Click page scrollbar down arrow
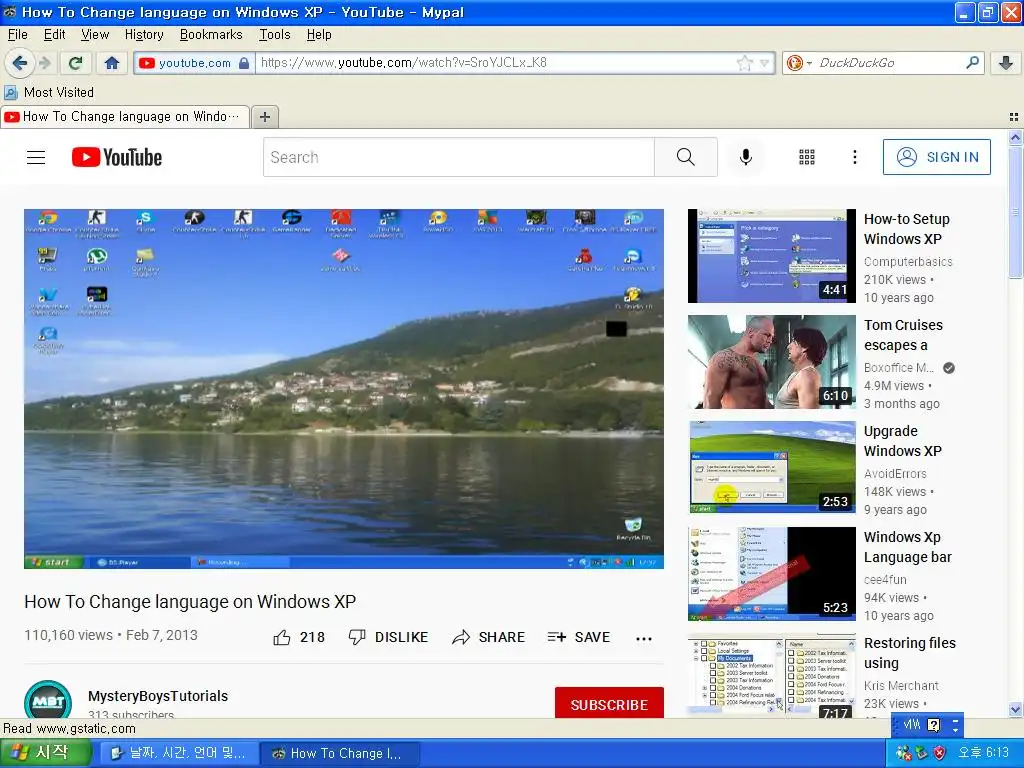The height and width of the screenshot is (768, 1024). (x=1015, y=710)
